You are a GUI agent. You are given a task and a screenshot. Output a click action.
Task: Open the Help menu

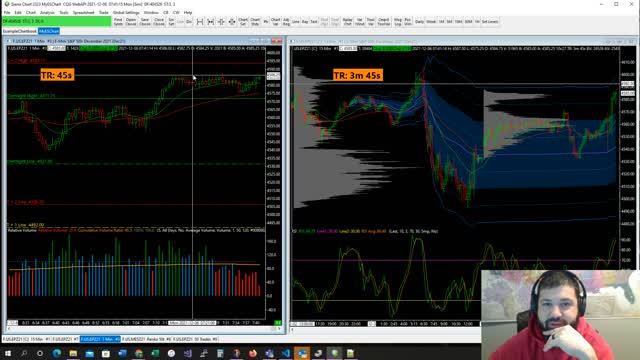(x=188, y=13)
